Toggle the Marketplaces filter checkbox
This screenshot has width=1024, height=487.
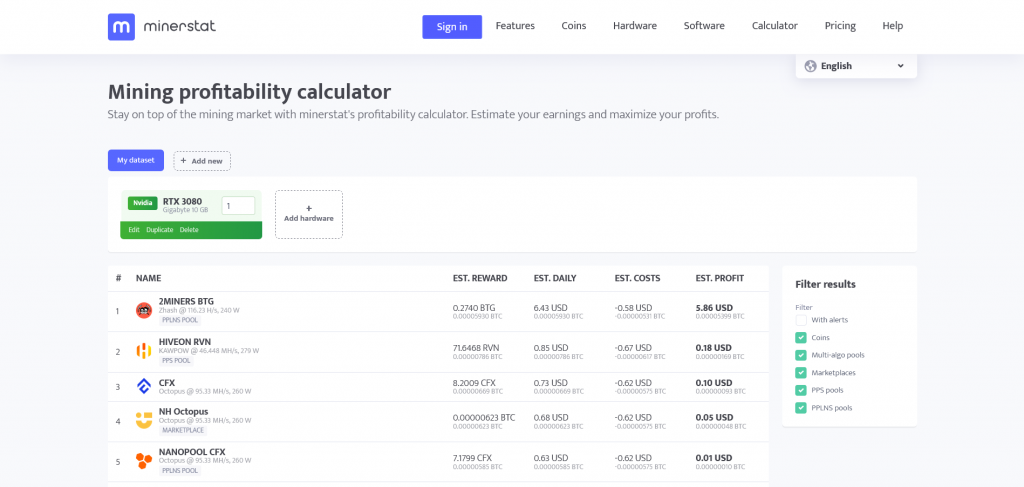coord(801,373)
